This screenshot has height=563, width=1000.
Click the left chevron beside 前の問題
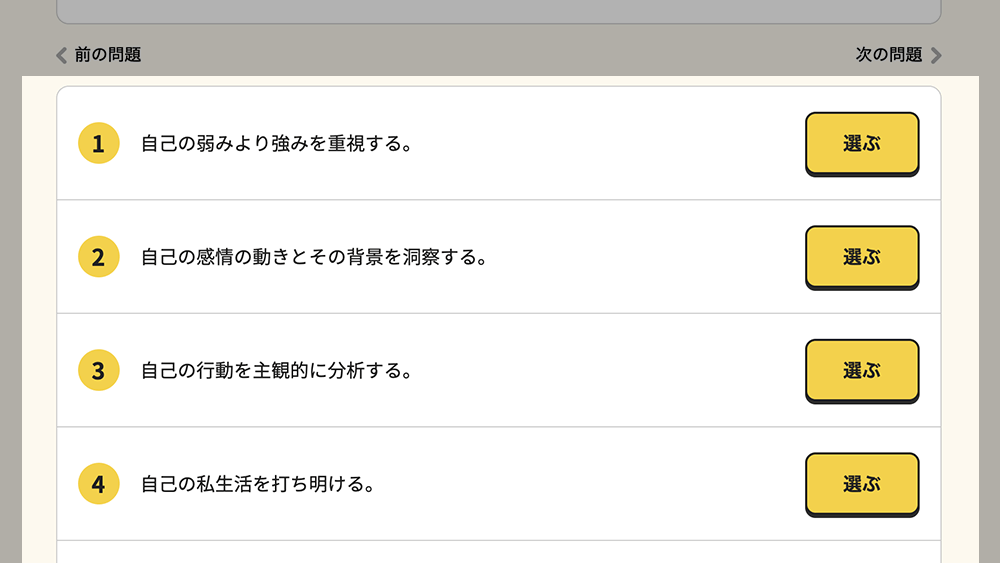point(62,55)
